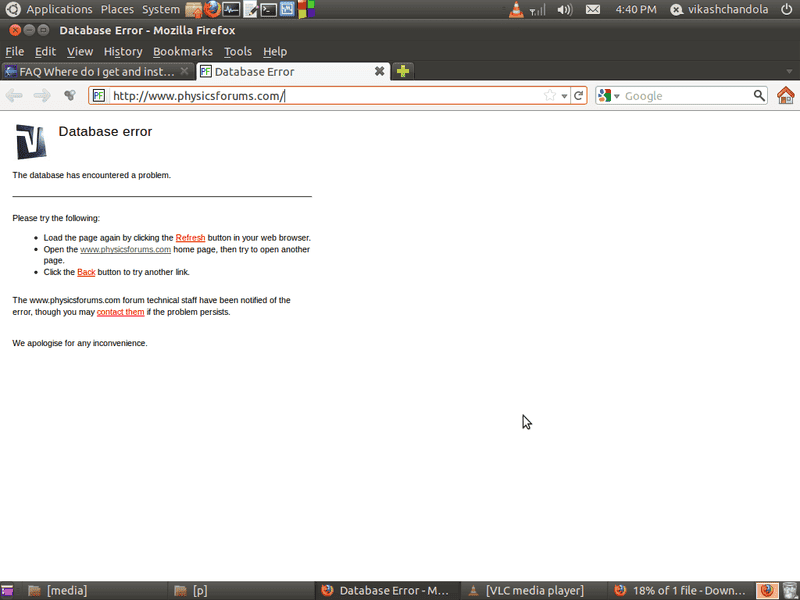Go to home page via Home icon

coord(786,95)
